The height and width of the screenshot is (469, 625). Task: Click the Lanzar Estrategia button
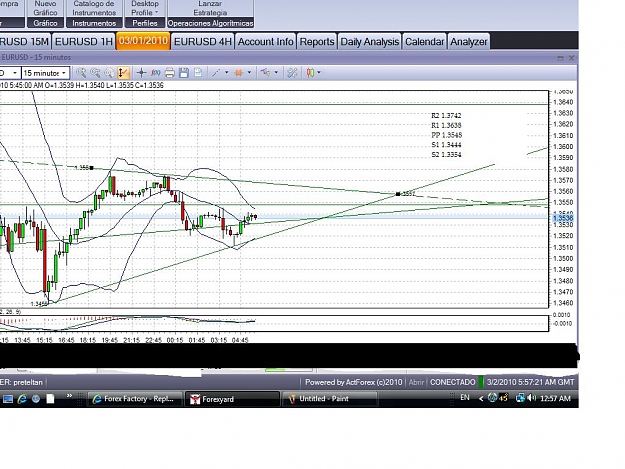[x=210, y=8]
